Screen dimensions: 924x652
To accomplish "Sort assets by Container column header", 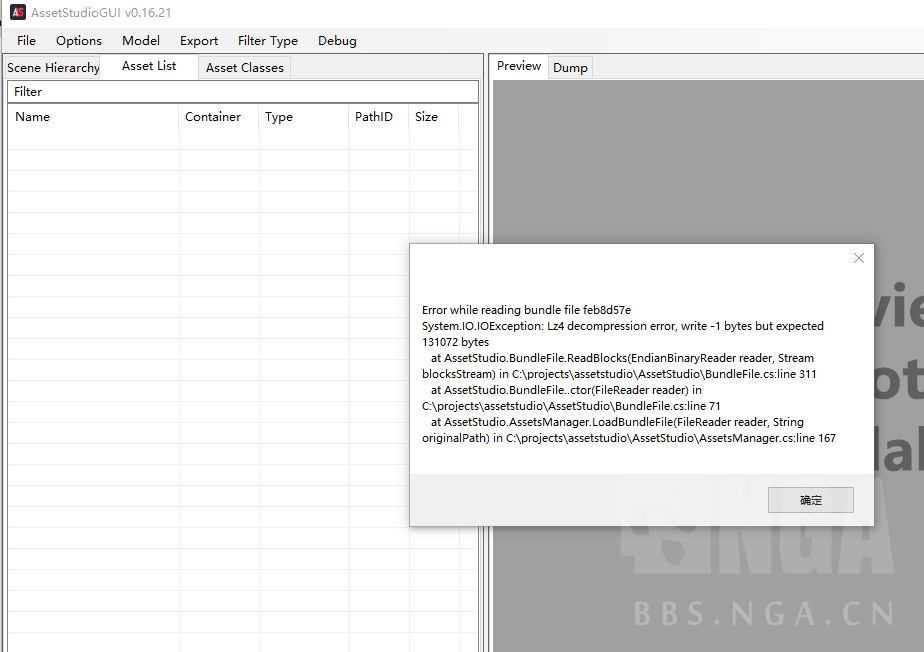I will pos(218,117).
